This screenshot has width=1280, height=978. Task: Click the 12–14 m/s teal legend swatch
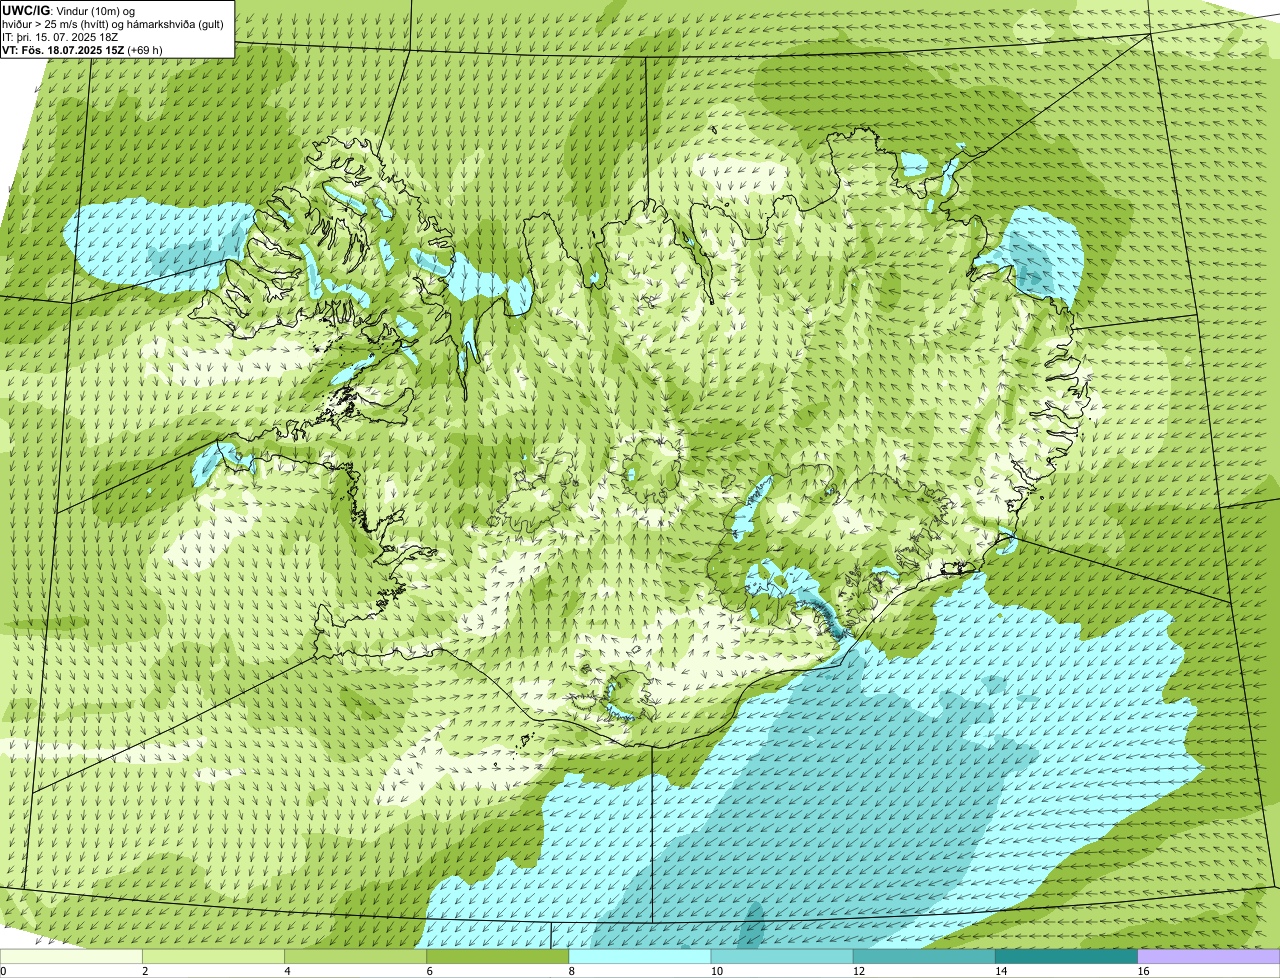(924, 956)
